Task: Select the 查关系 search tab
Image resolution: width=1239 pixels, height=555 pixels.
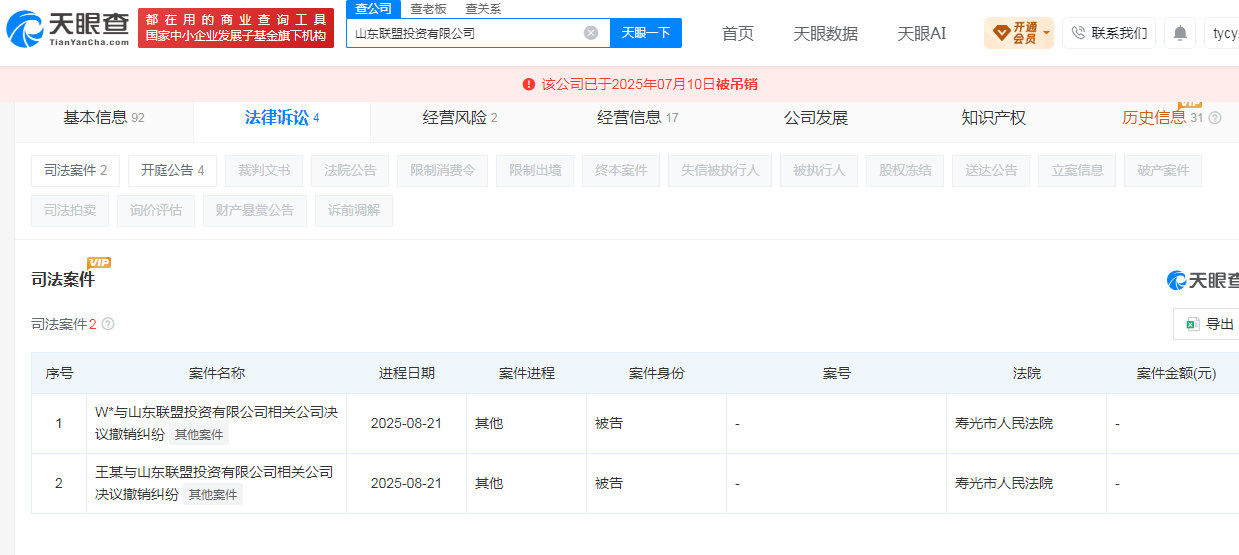Action: coord(483,9)
